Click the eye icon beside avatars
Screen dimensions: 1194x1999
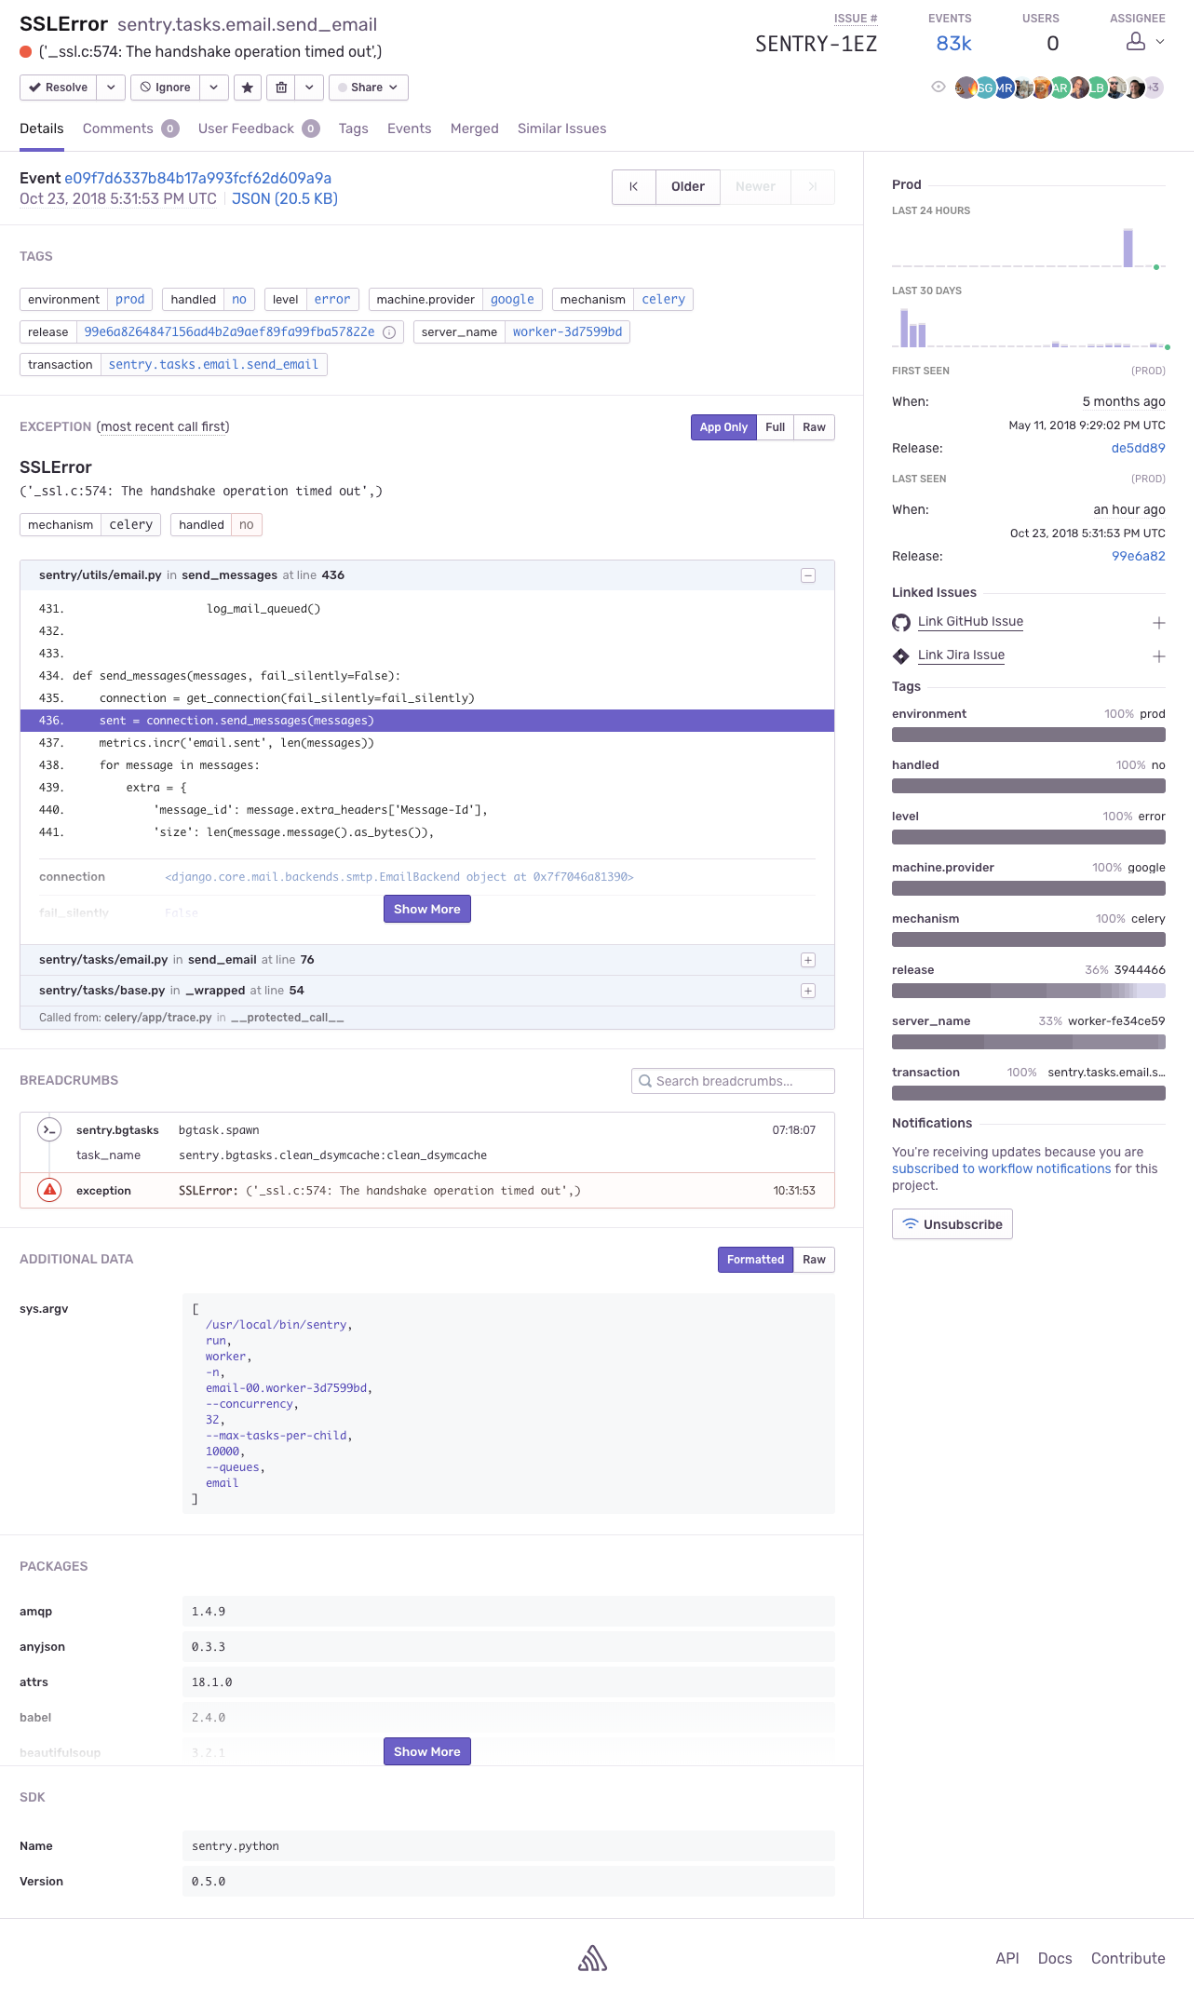coord(938,87)
